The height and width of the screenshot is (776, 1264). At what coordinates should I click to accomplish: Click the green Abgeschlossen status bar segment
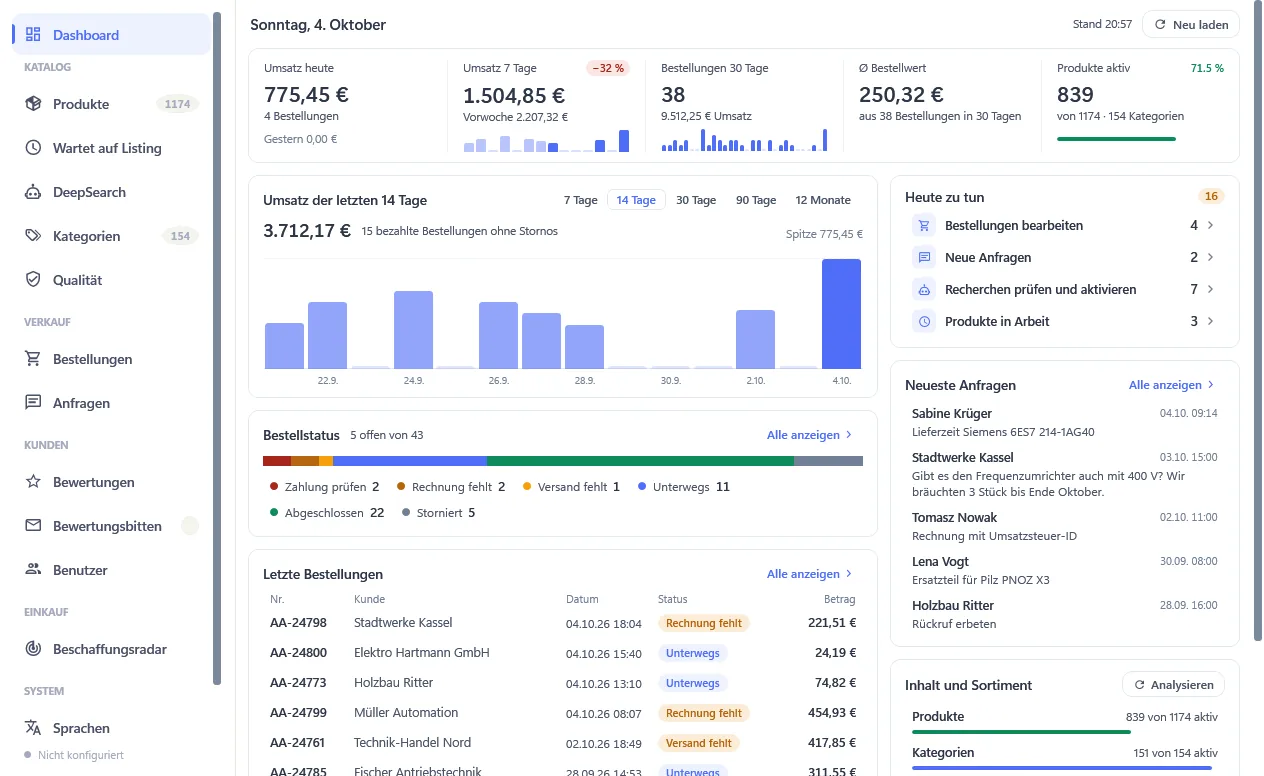pos(640,461)
